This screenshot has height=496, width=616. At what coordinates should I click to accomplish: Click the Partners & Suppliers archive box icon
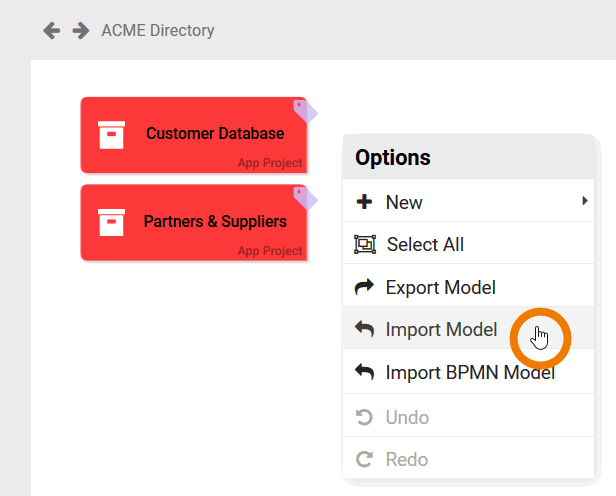pos(111,222)
